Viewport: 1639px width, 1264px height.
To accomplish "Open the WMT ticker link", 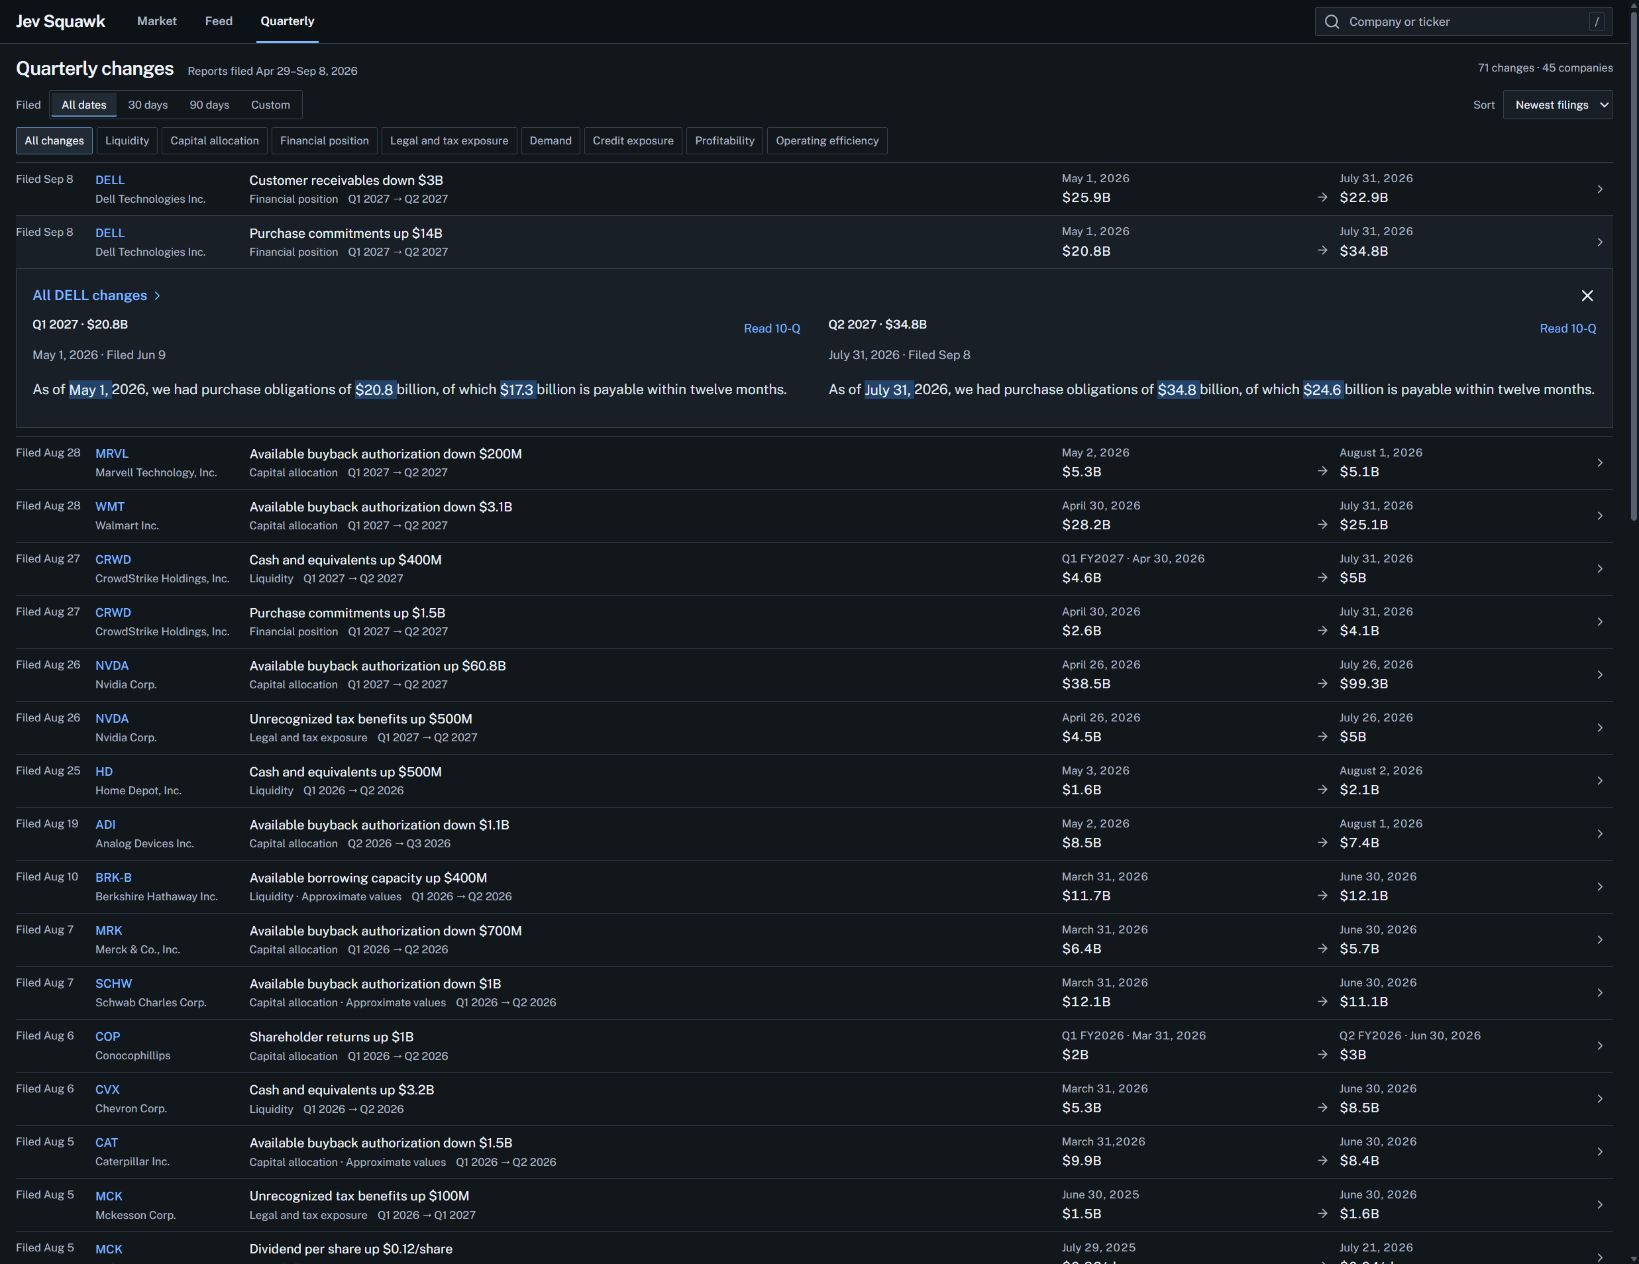I will click(x=110, y=507).
